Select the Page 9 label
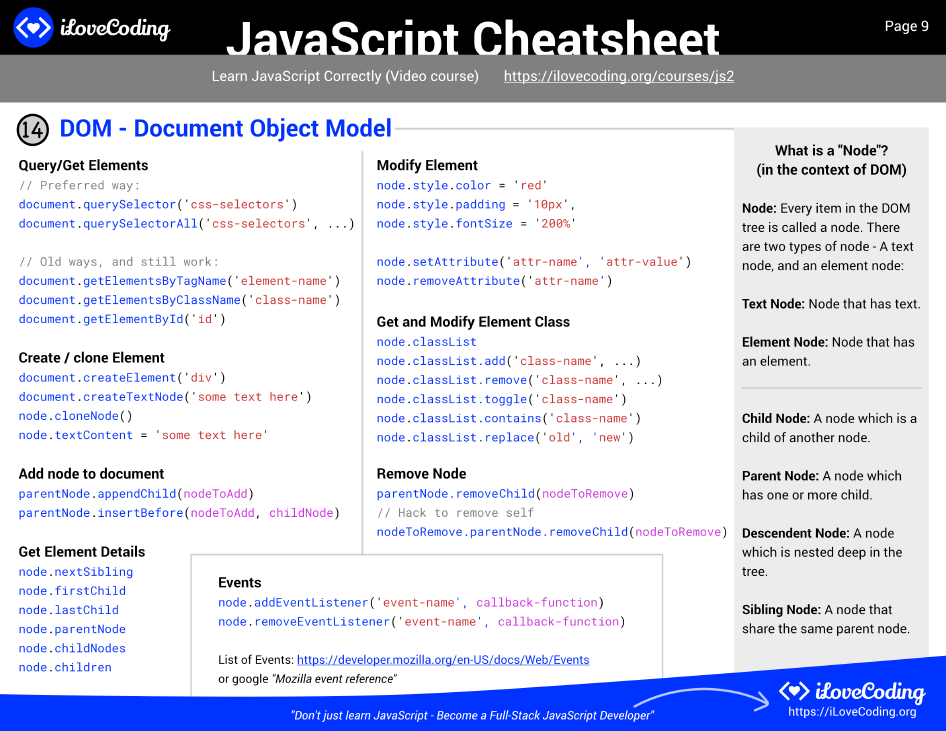 [906, 27]
